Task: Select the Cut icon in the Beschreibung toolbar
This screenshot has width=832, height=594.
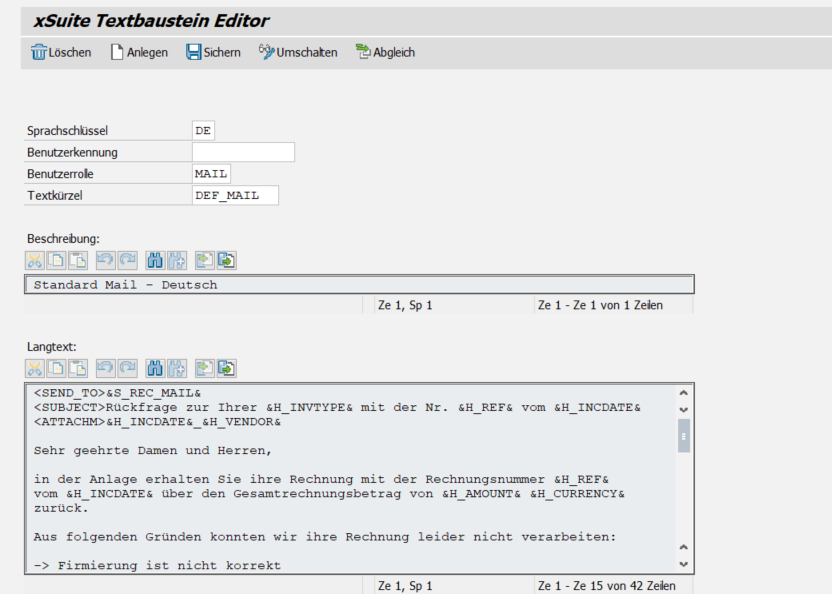Action: [36, 260]
